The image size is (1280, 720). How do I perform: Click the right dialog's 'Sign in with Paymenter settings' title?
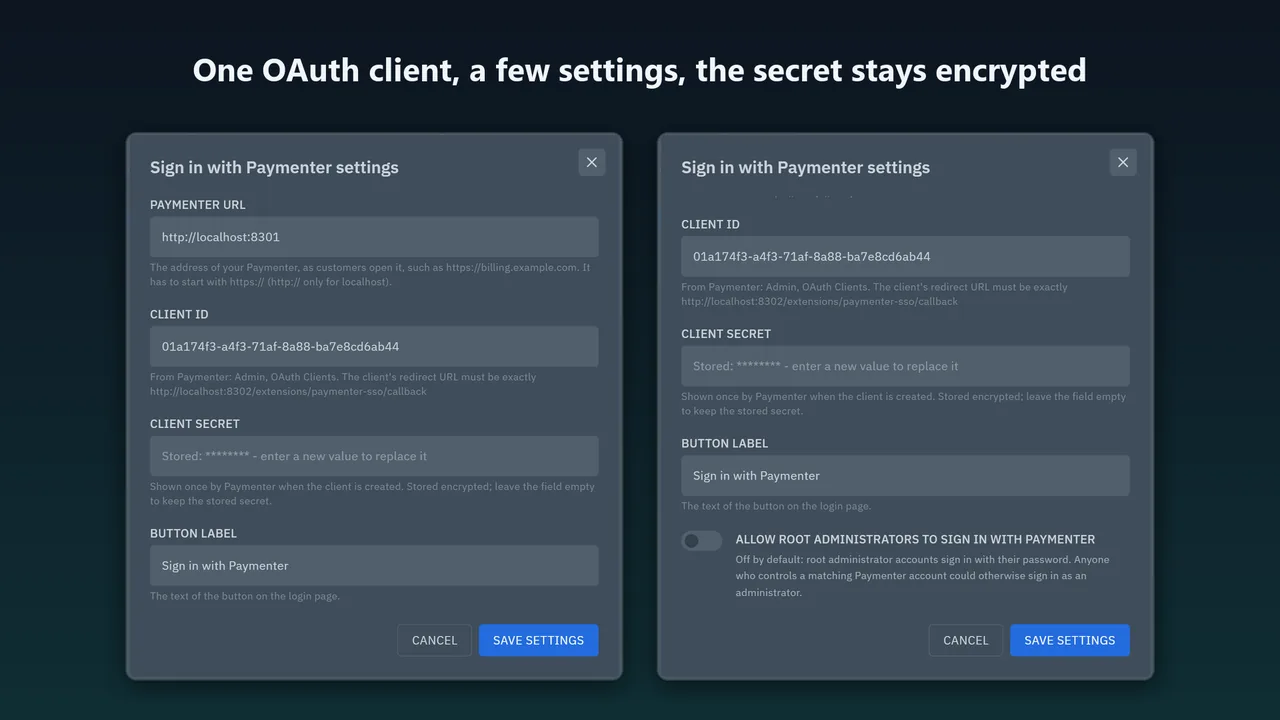[805, 167]
